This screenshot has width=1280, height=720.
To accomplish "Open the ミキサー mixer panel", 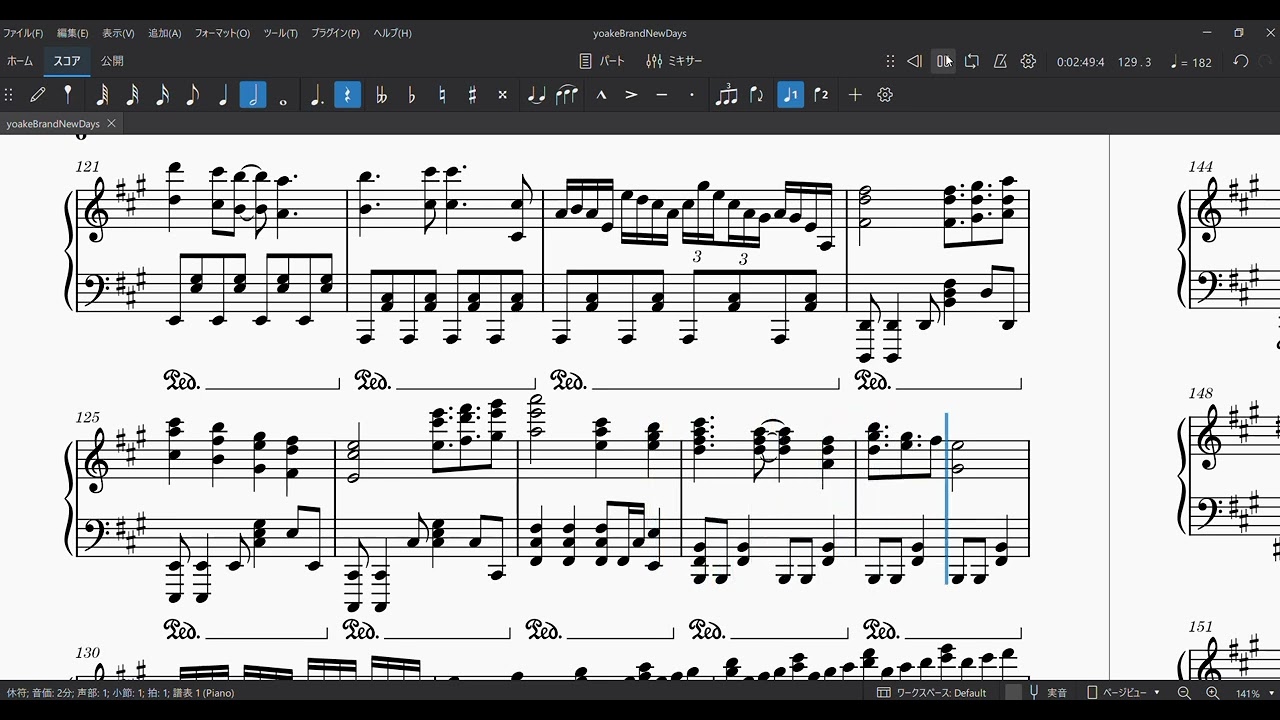I will point(675,61).
